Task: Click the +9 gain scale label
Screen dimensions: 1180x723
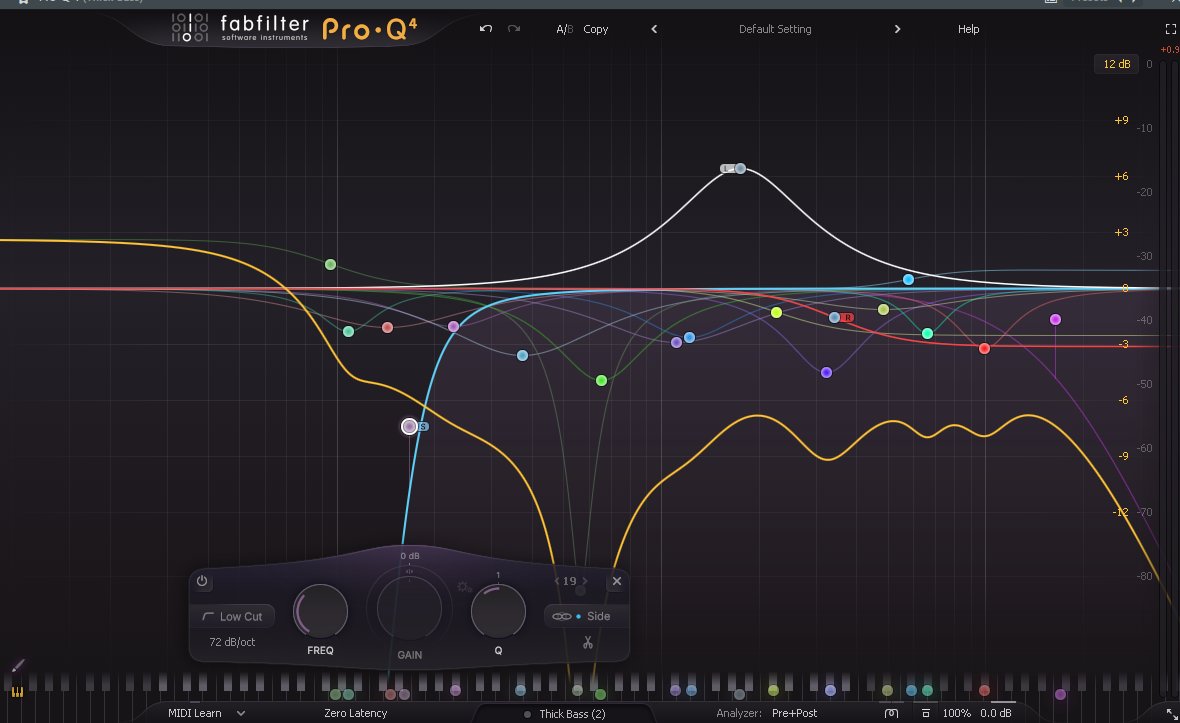Action: [1121, 120]
